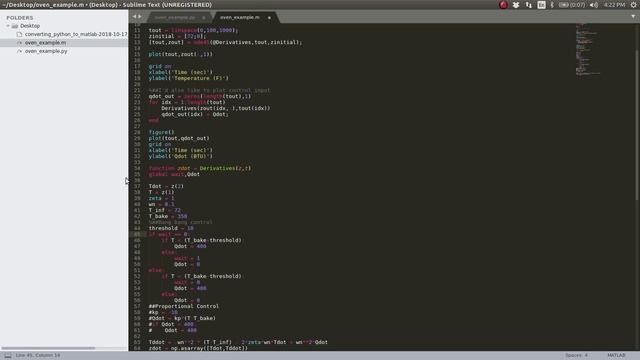Click Line 45, Column status text
This screenshot has height=360, width=640.
[x=38, y=356]
